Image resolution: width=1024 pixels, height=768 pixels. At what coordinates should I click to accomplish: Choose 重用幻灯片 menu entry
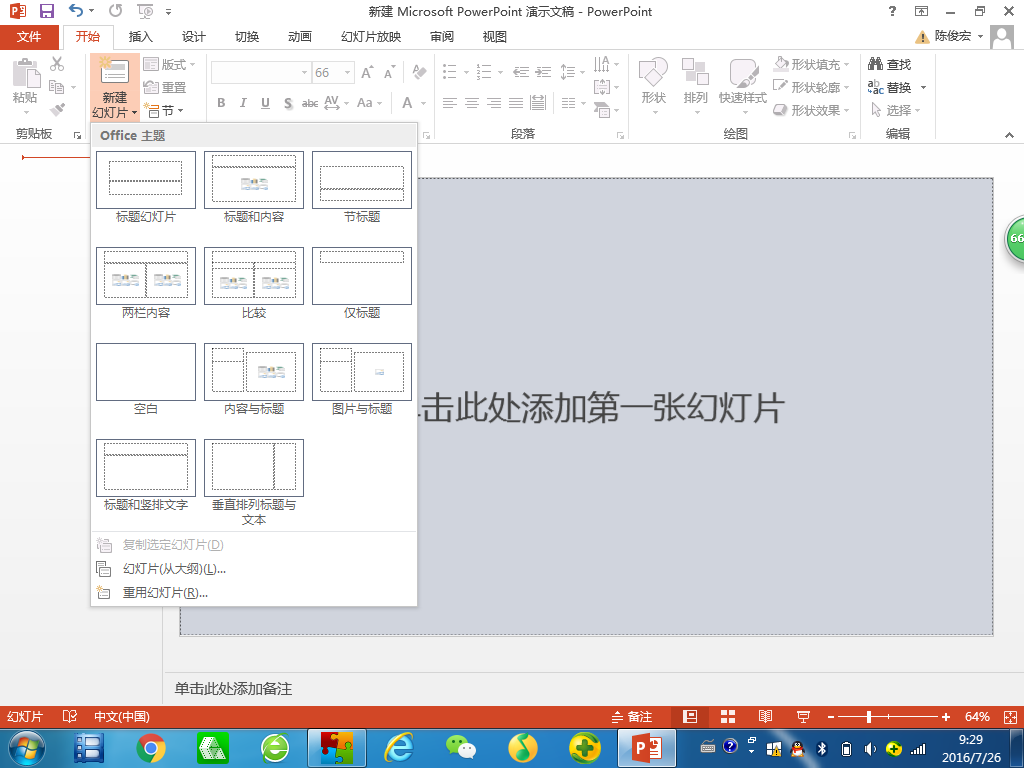click(254, 593)
